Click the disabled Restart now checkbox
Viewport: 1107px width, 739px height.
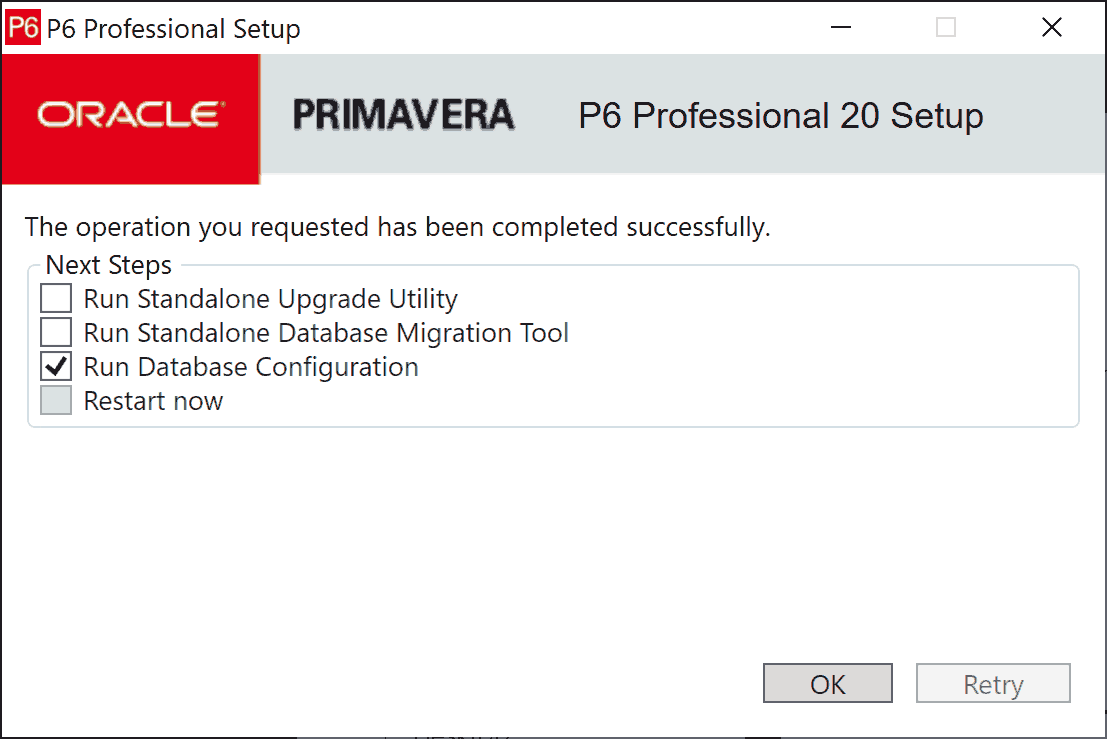coord(56,401)
